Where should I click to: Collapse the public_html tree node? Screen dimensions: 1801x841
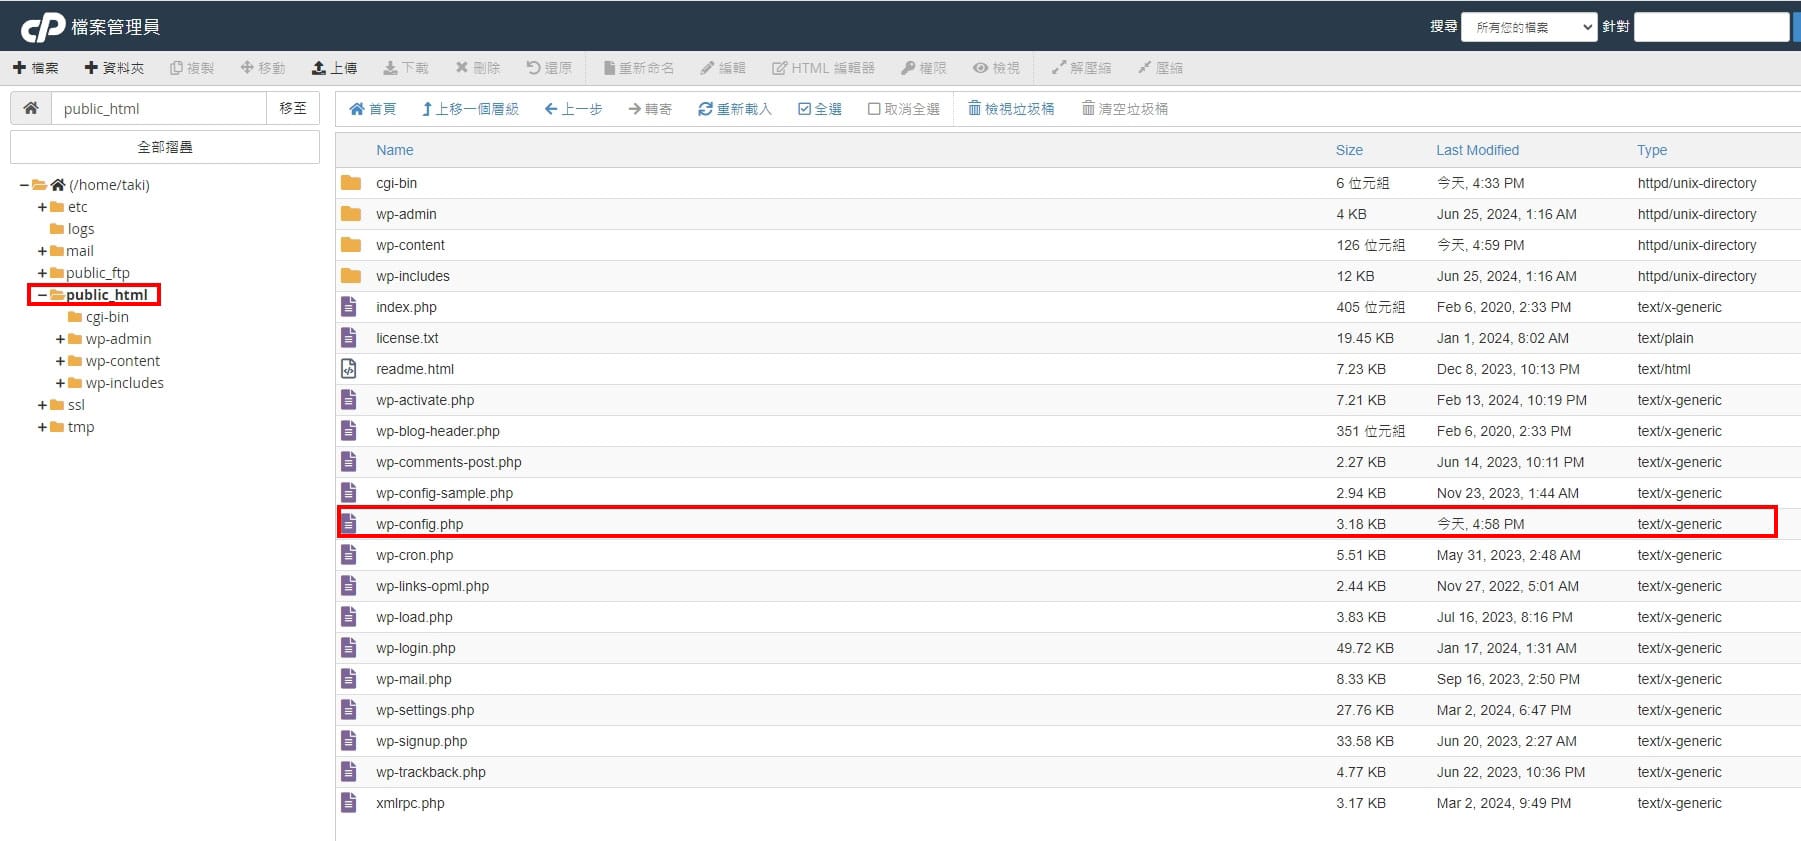pos(42,295)
